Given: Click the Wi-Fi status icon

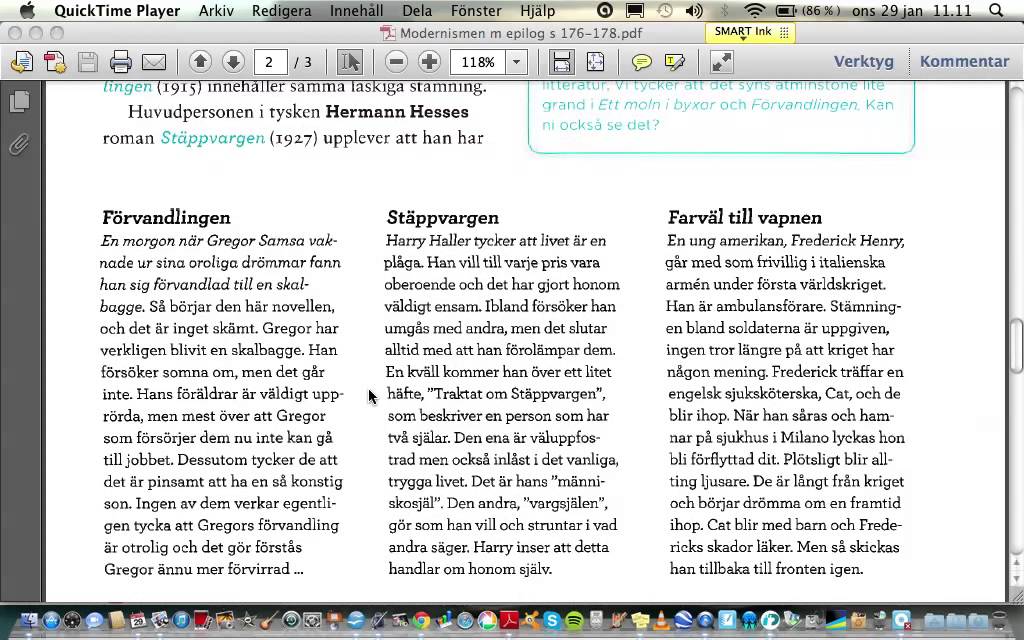Looking at the screenshot, I should point(754,10).
